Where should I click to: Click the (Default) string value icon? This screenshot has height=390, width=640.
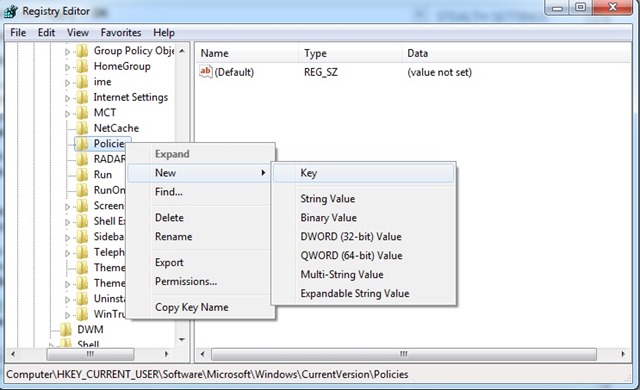pyautogui.click(x=206, y=72)
